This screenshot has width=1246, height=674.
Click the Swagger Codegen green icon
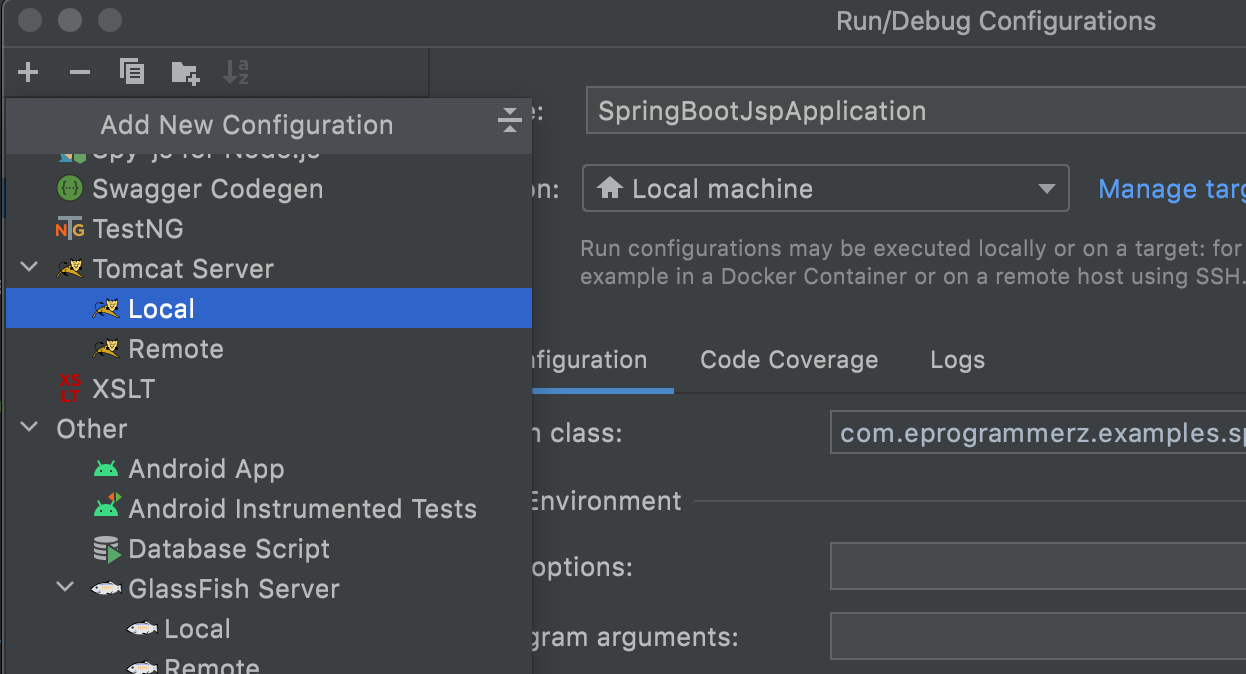[x=70, y=188]
